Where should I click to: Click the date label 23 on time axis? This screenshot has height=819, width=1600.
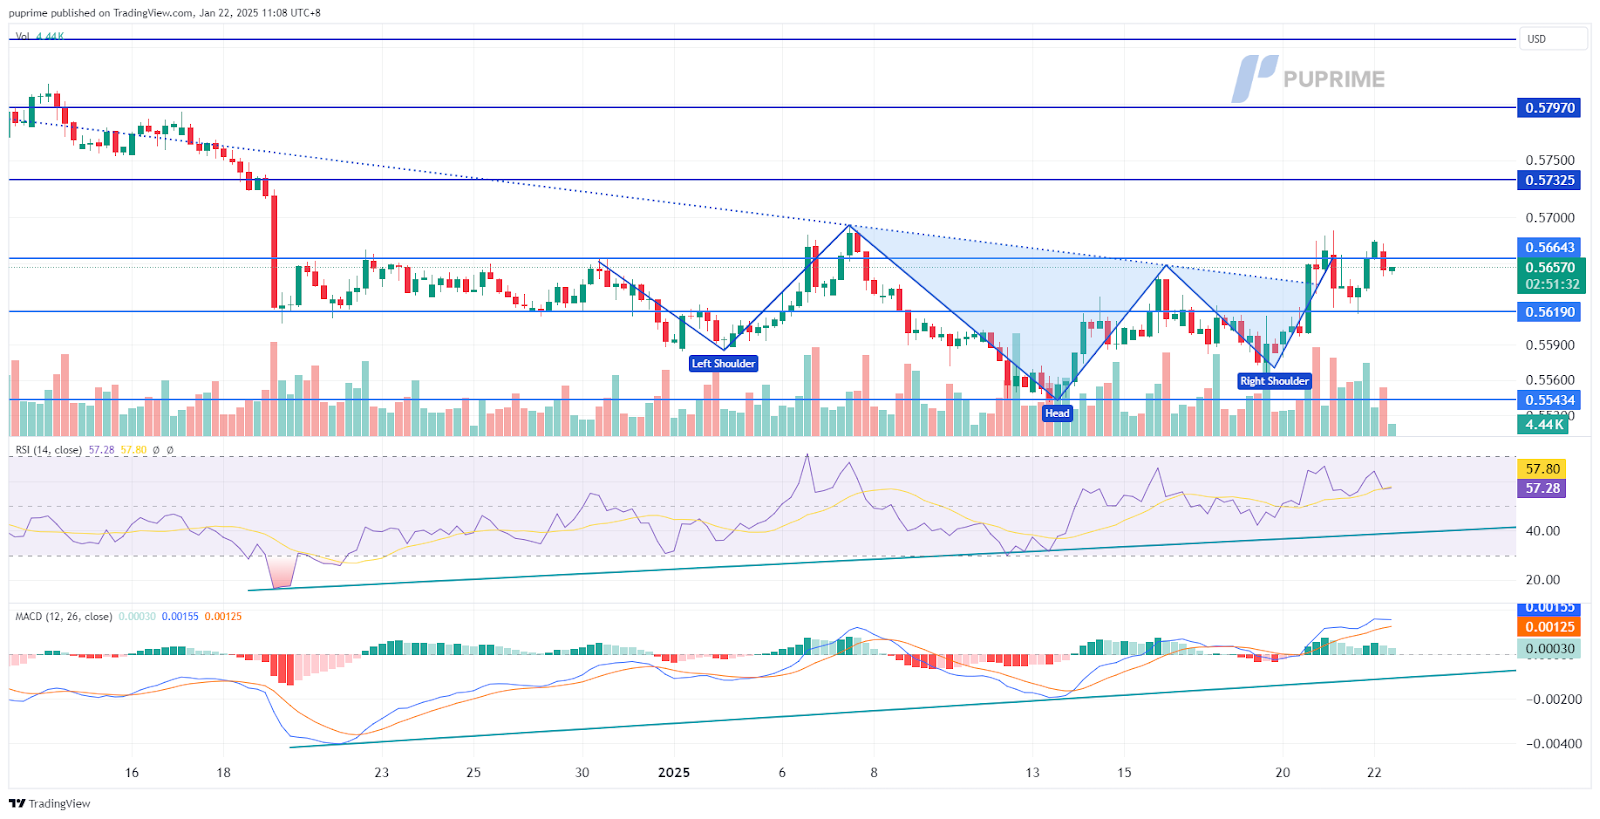[381, 773]
